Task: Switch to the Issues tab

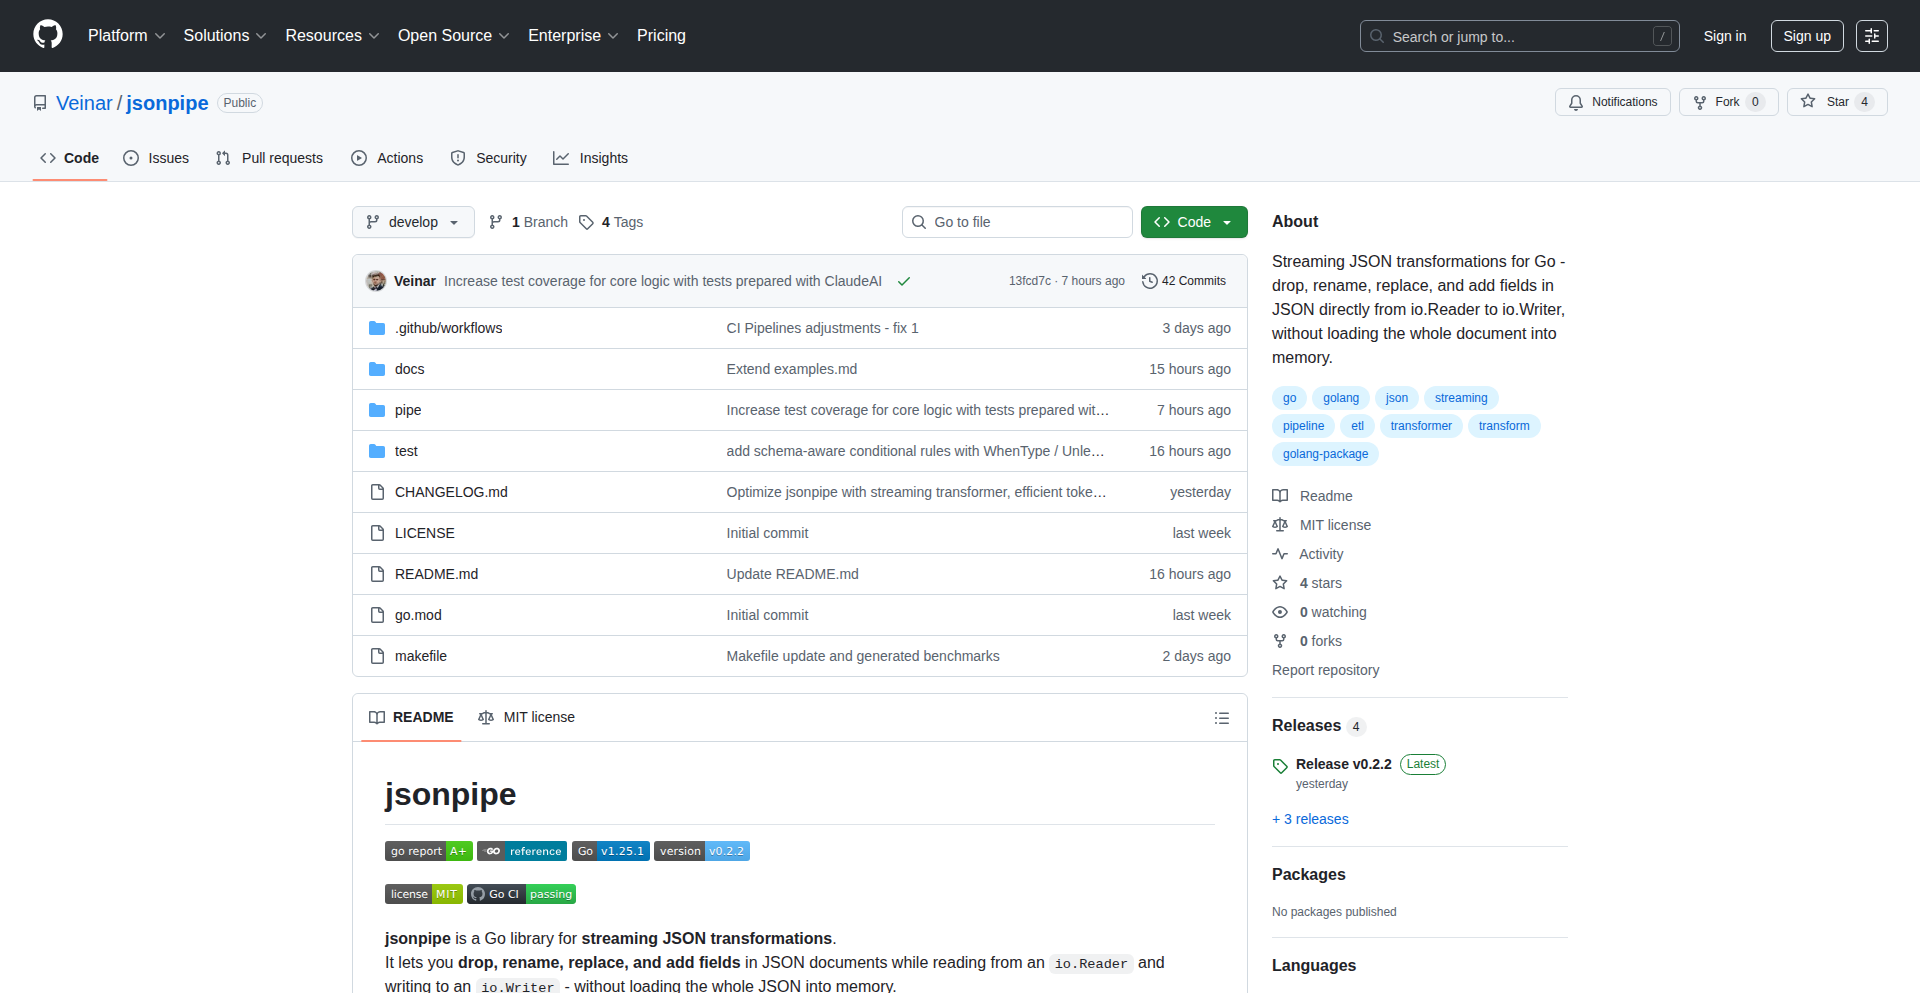Action: click(x=156, y=158)
